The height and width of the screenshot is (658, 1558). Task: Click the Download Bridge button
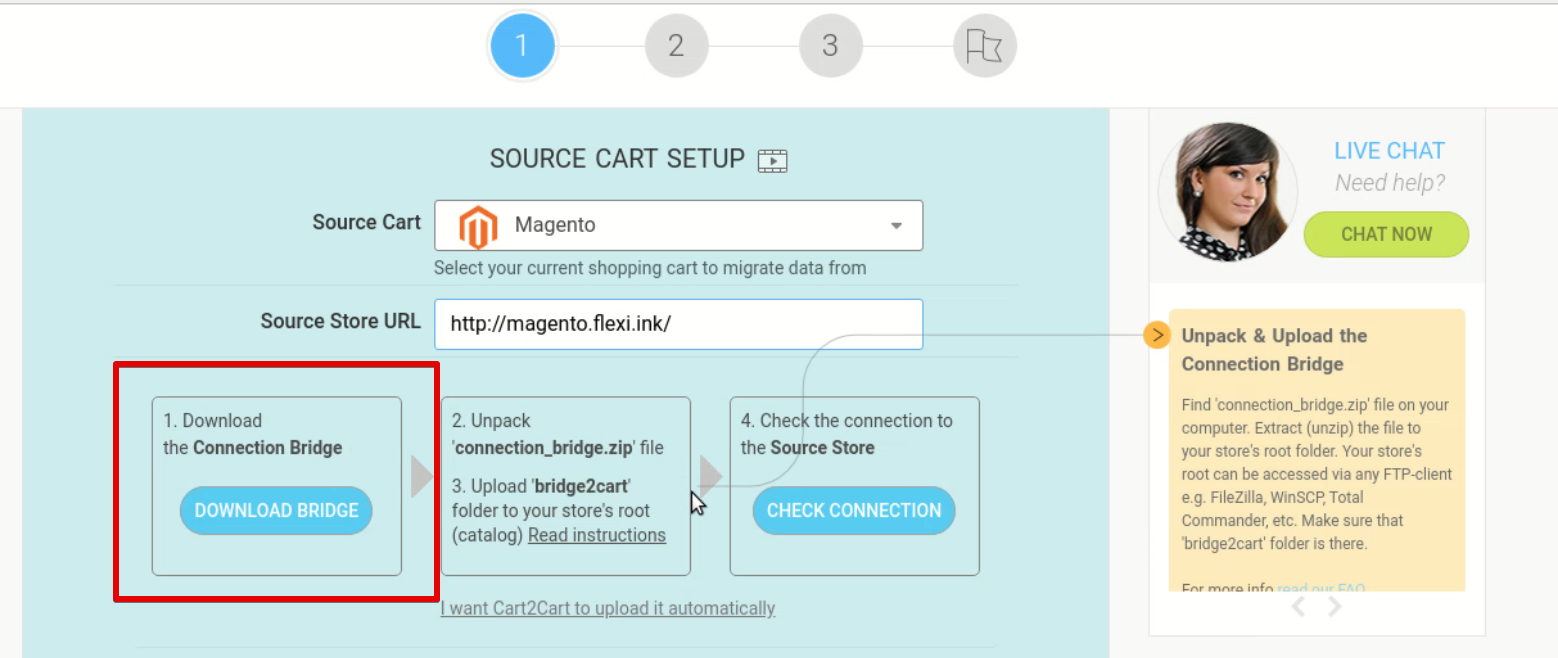(276, 510)
